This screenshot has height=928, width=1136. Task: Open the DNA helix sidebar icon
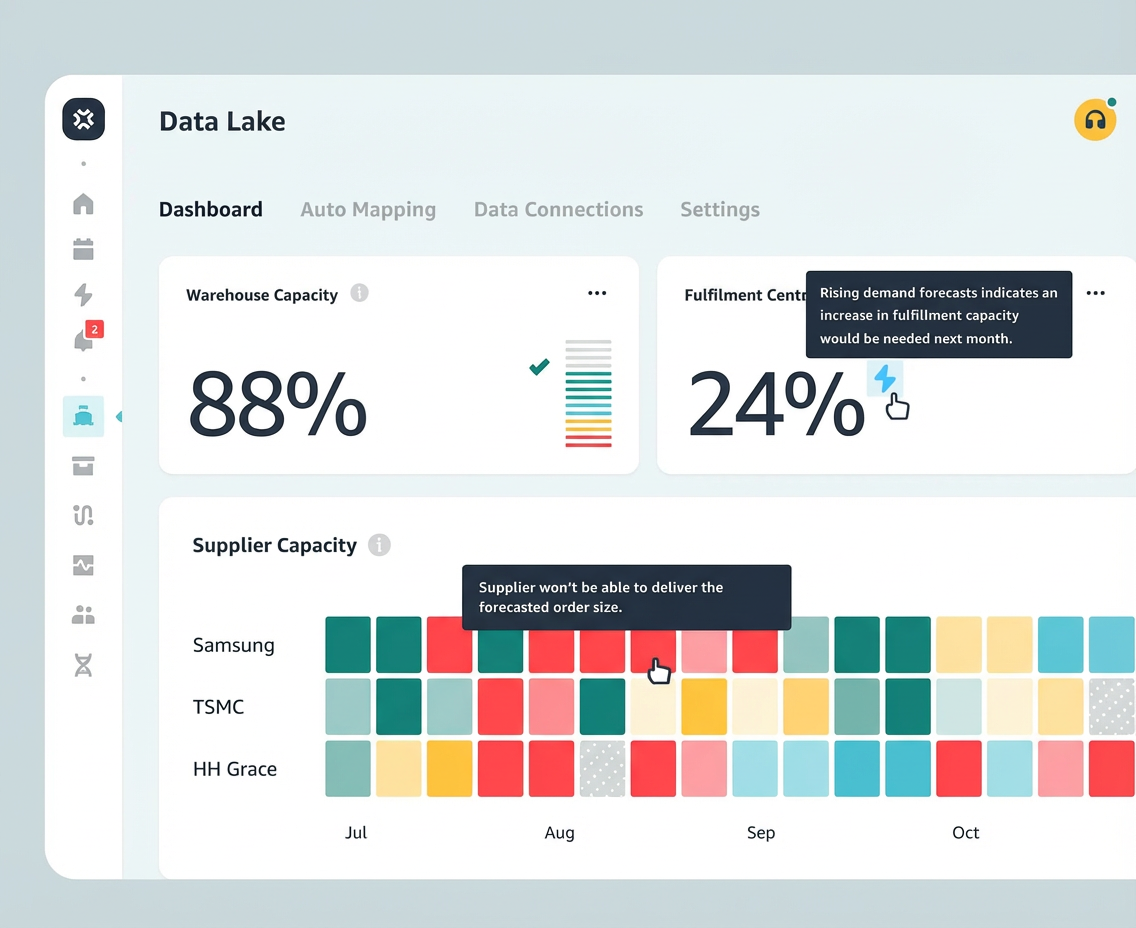click(x=84, y=665)
